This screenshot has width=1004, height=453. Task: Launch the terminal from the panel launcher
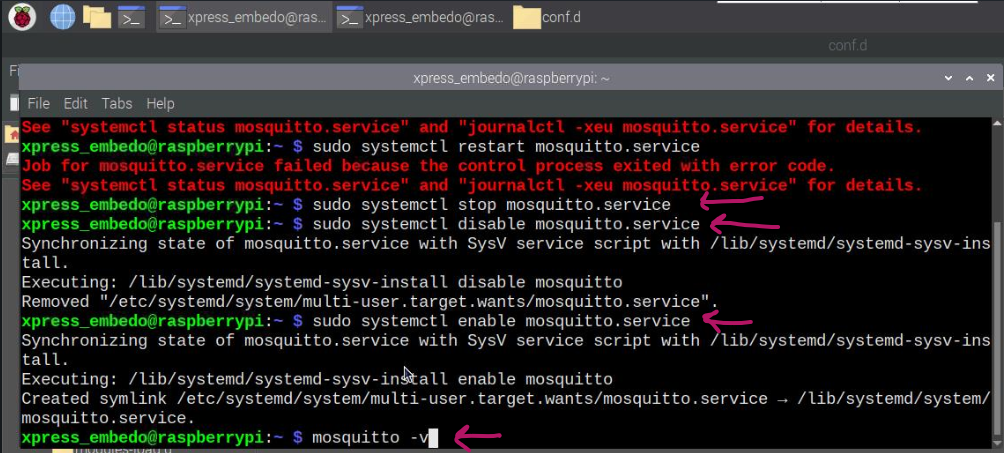coord(131,18)
